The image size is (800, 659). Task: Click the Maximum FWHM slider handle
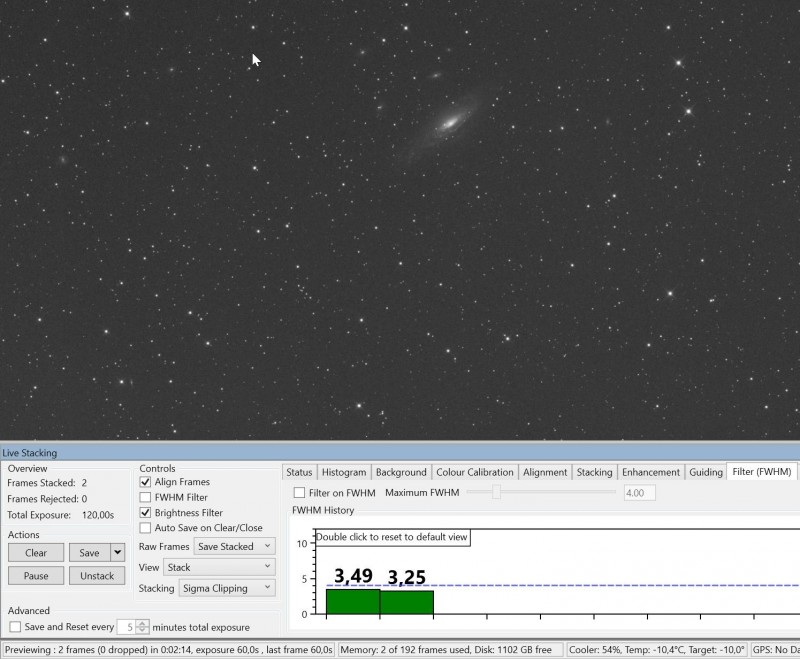[x=496, y=492]
